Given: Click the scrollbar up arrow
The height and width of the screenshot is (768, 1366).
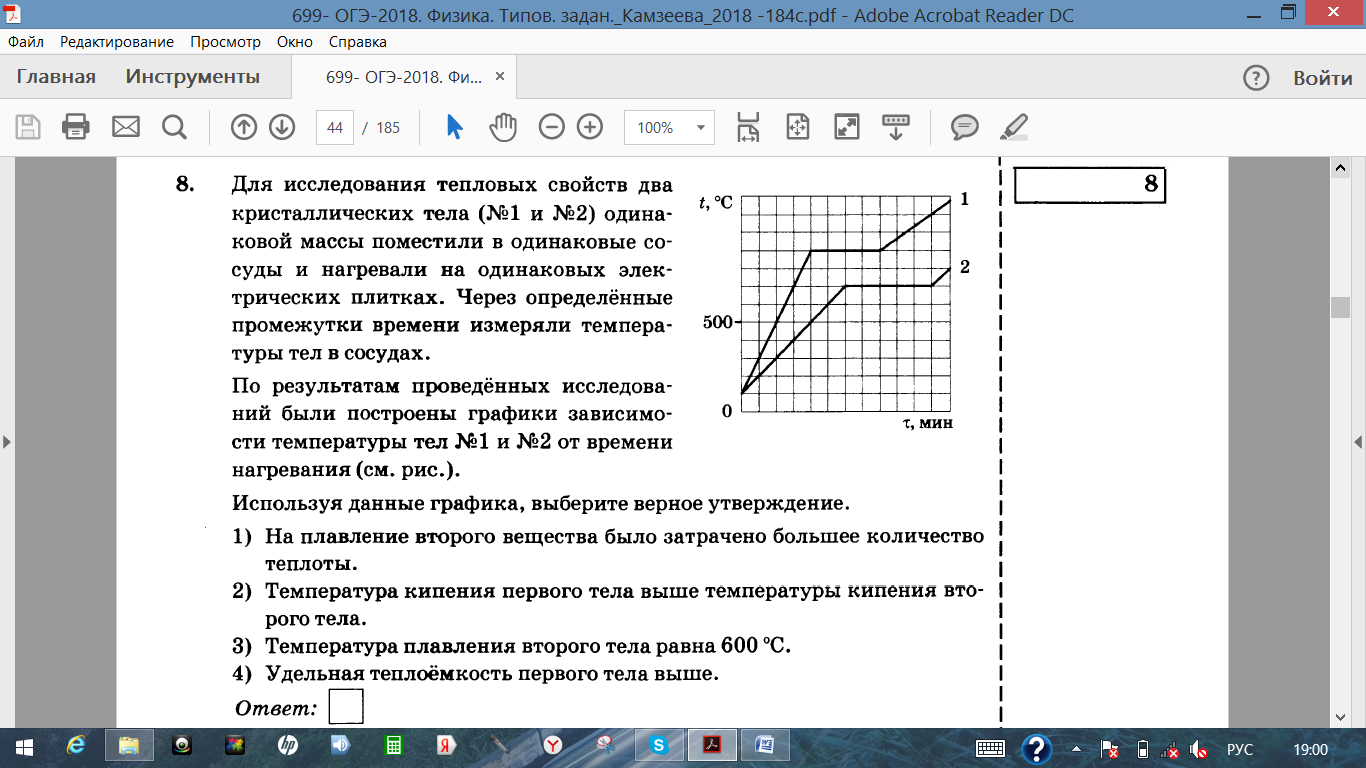Looking at the screenshot, I should pos(1340,170).
